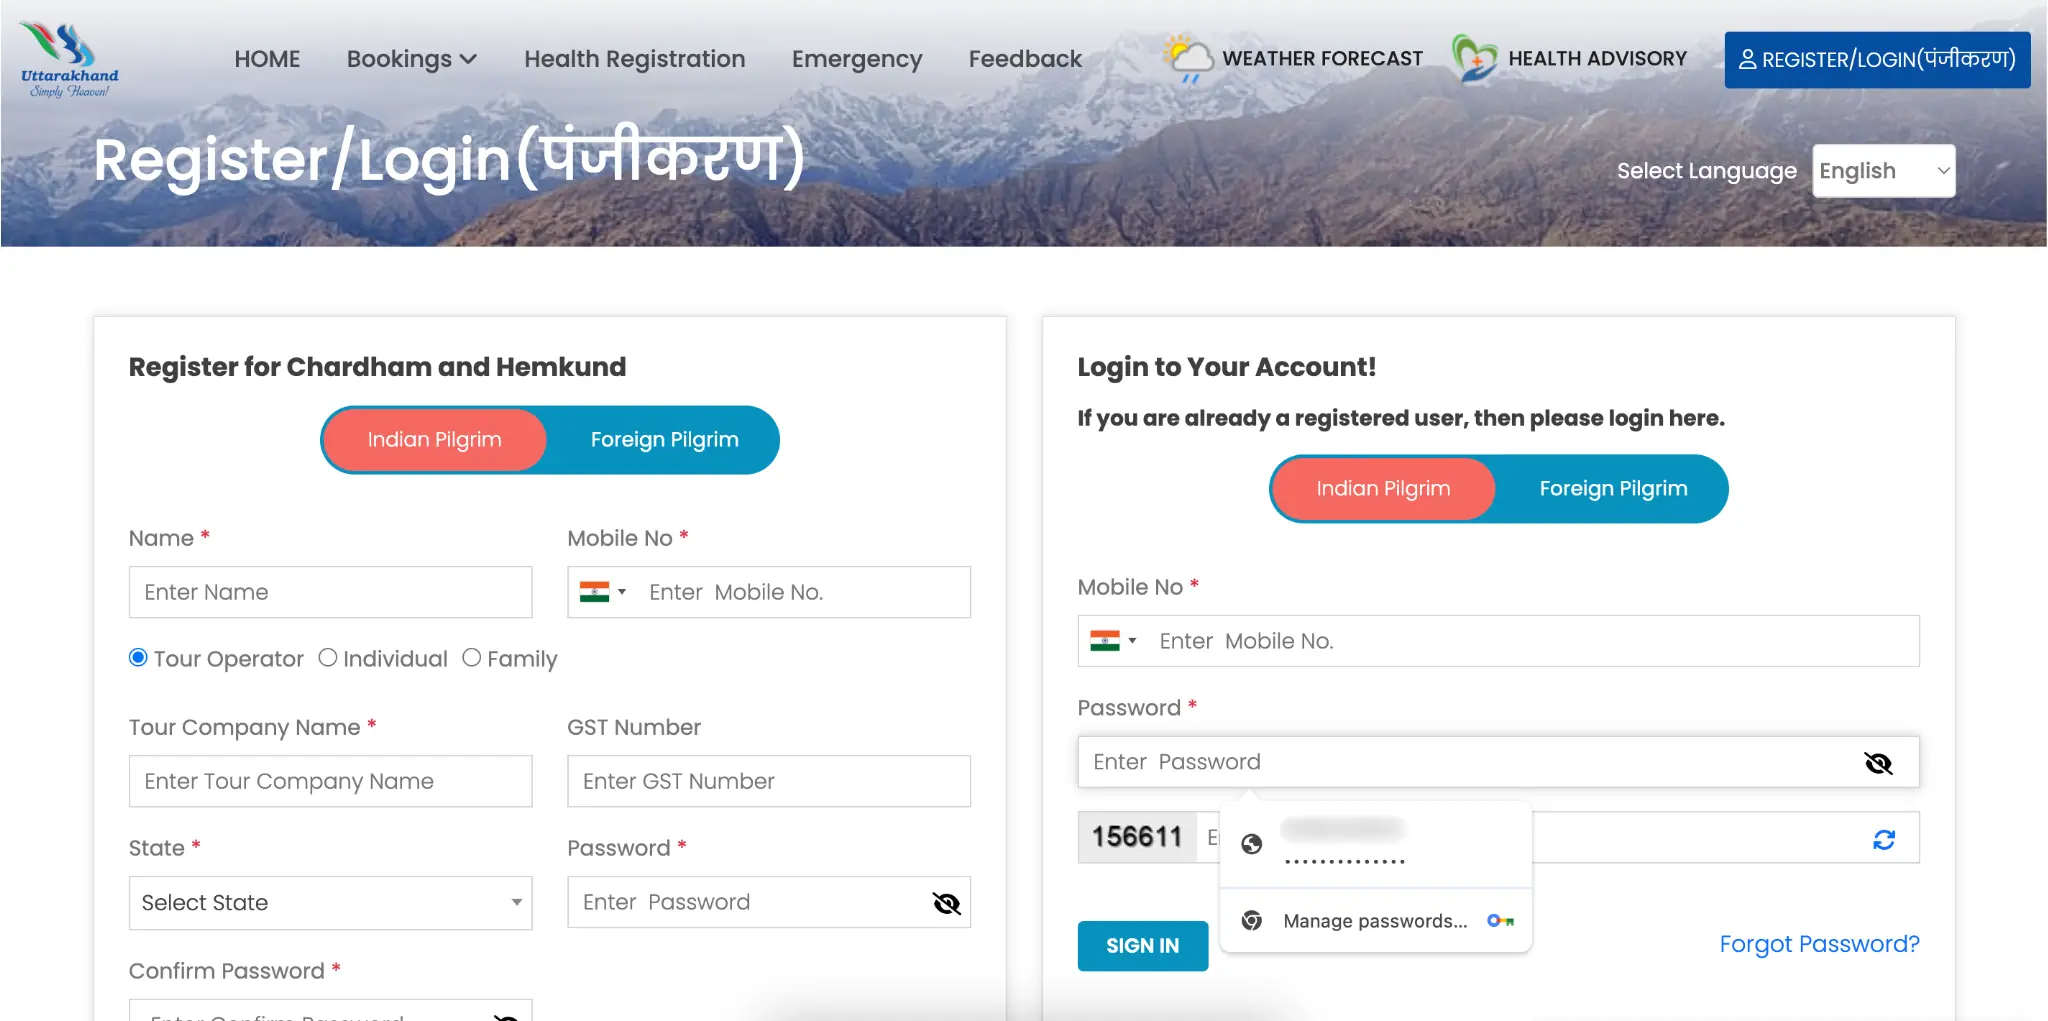
Task: Open the Health Registration menu item
Action: 634,59
